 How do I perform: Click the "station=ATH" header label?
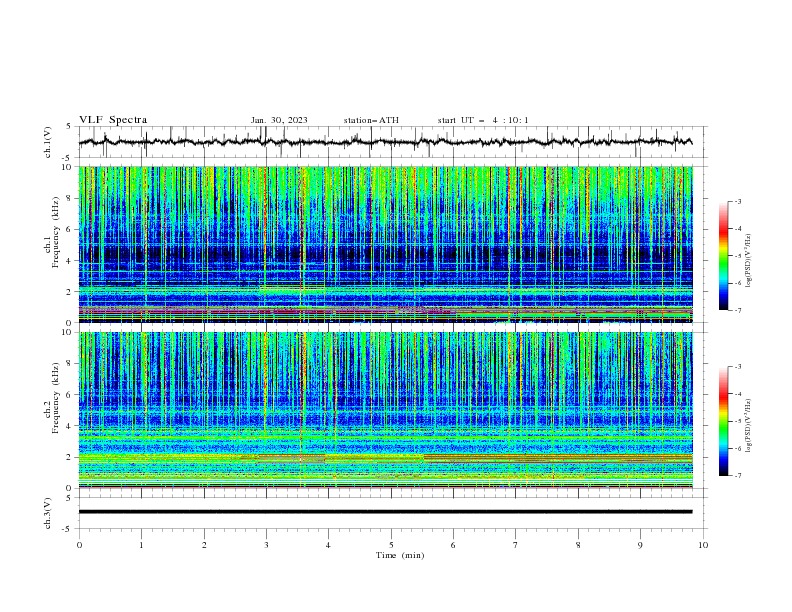[371, 120]
